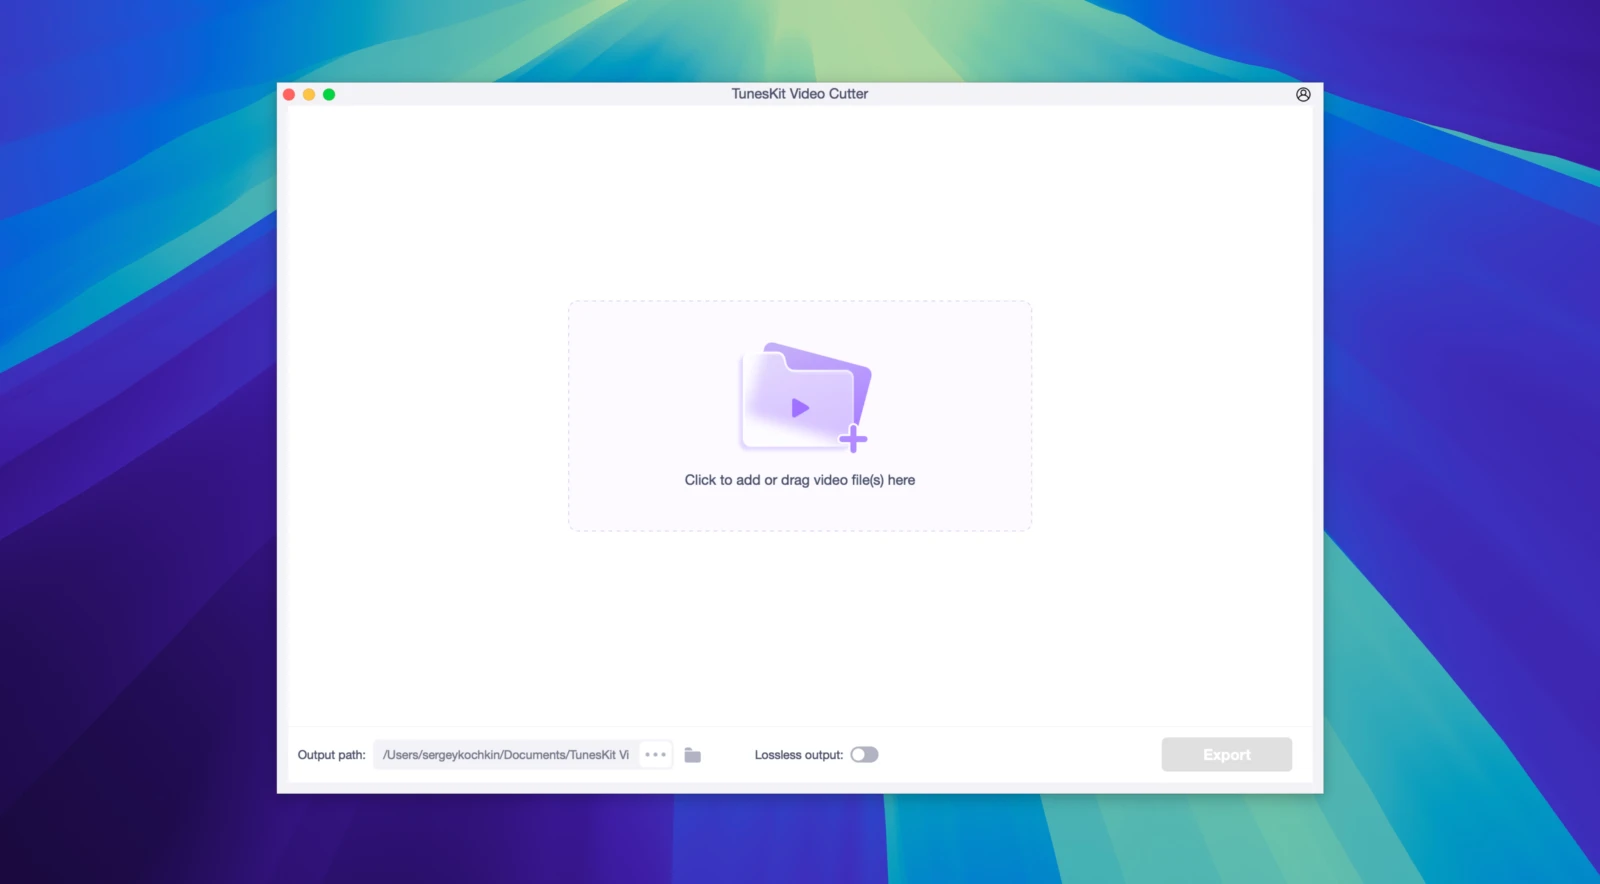This screenshot has width=1600, height=884.
Task: Click the plus sign on the folder icon
Action: click(853, 438)
